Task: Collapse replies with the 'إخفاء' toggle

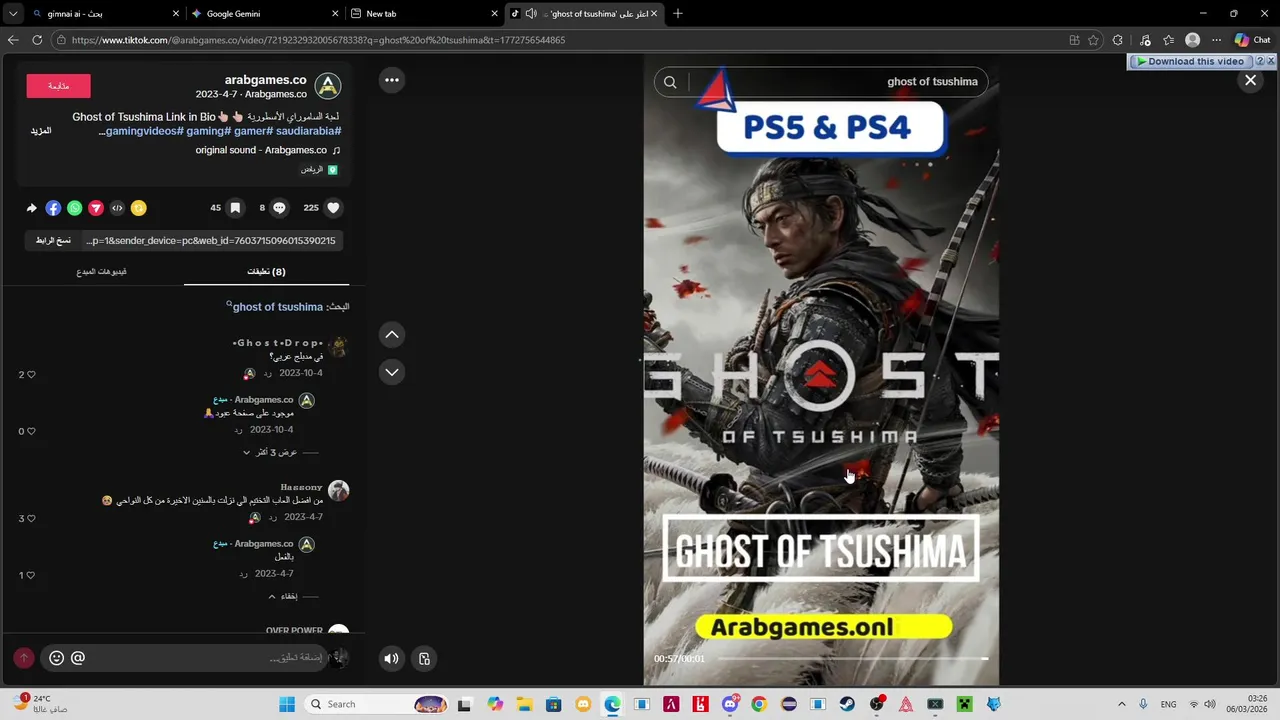Action: click(283, 596)
